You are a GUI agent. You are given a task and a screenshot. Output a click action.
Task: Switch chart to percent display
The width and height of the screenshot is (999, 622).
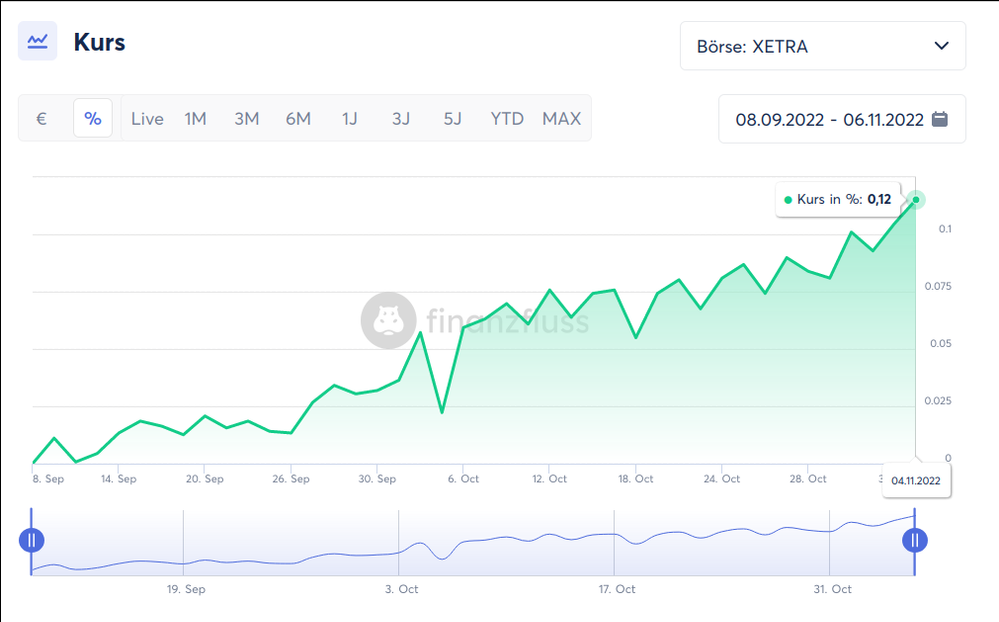(93, 118)
